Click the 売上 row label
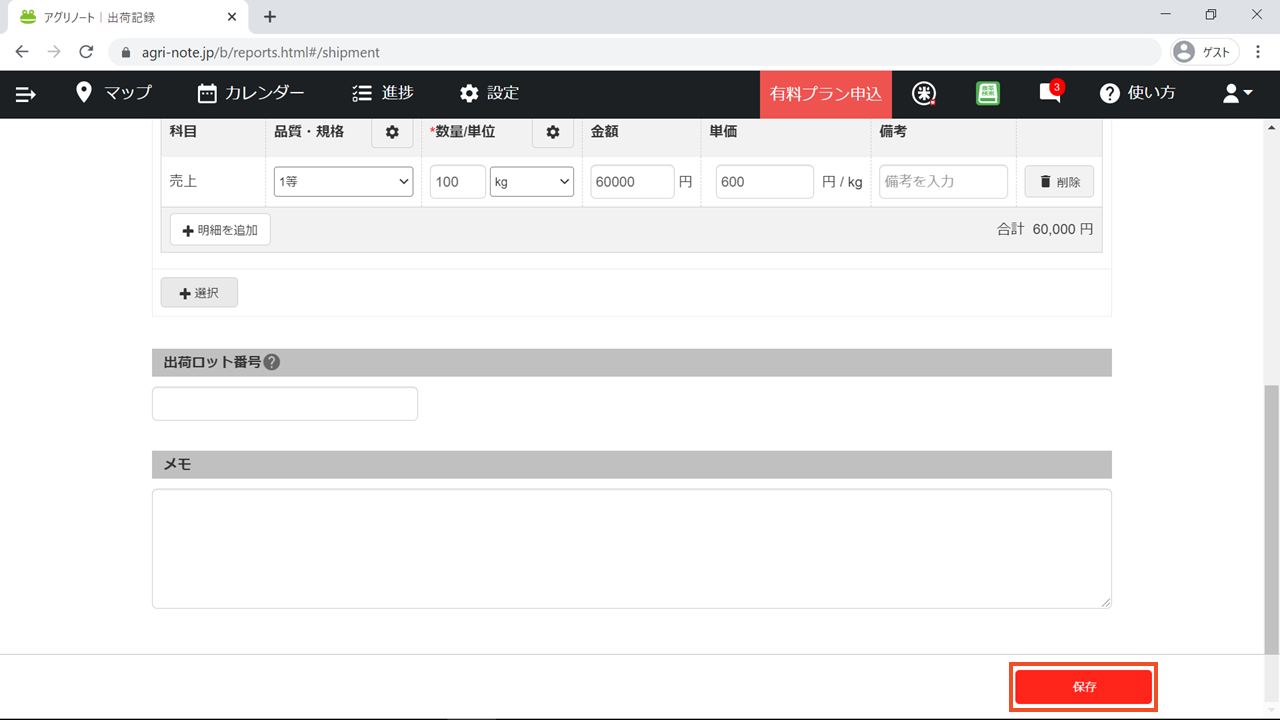Viewport: 1280px width, 720px height. 183,181
